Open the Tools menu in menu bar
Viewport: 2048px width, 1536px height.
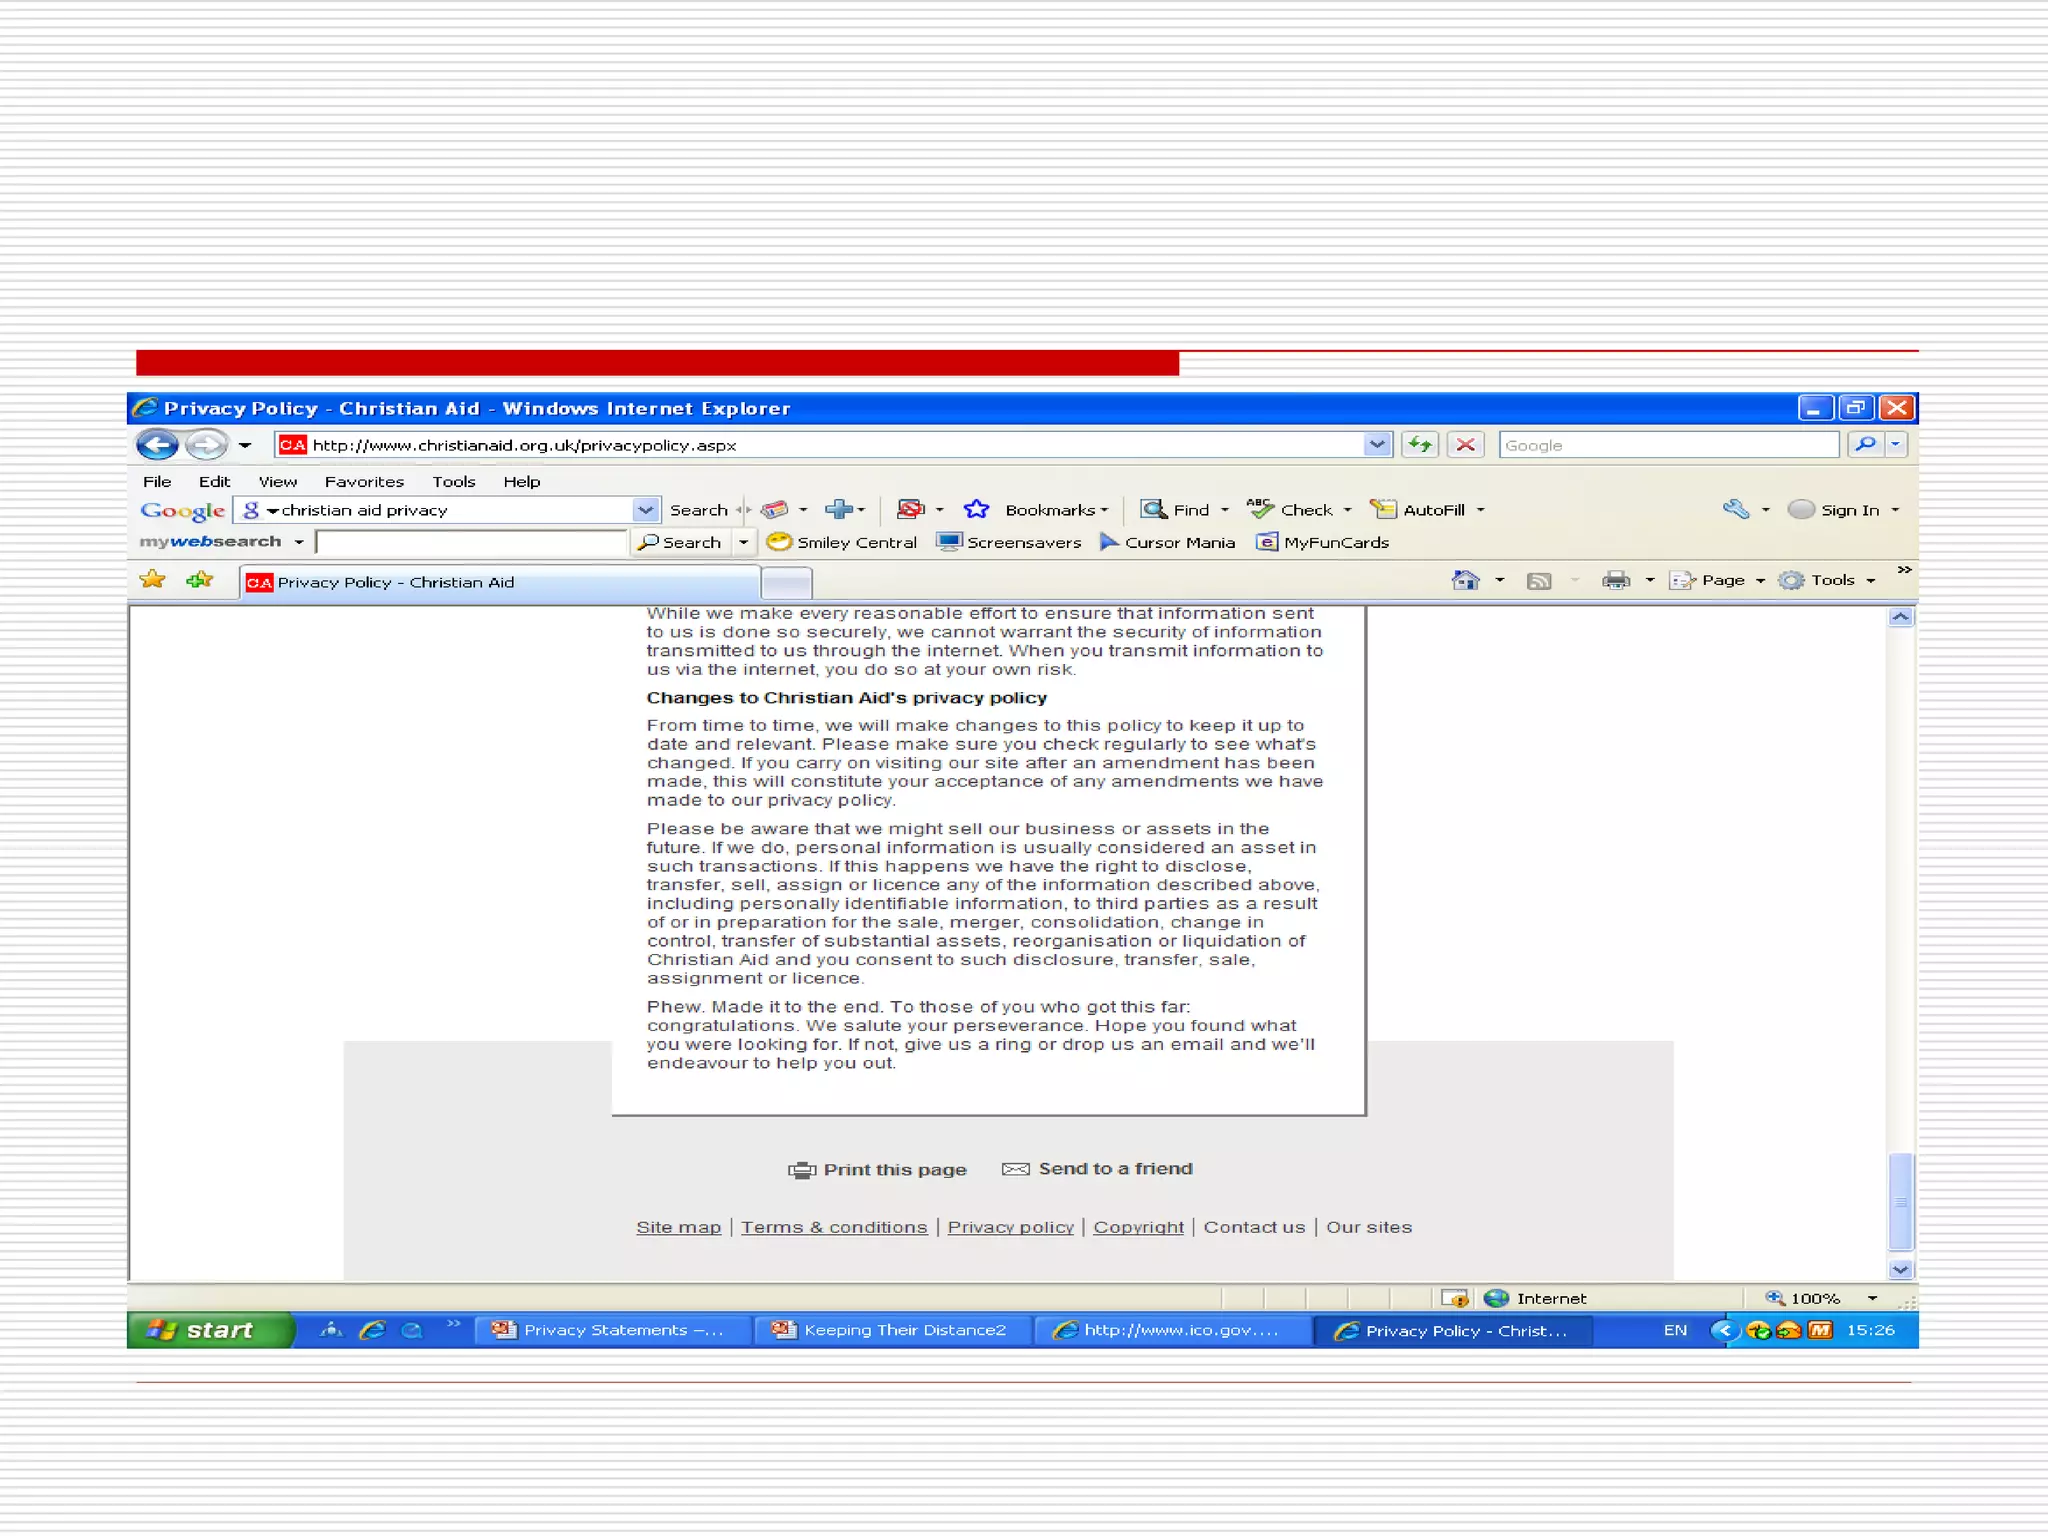tap(453, 481)
